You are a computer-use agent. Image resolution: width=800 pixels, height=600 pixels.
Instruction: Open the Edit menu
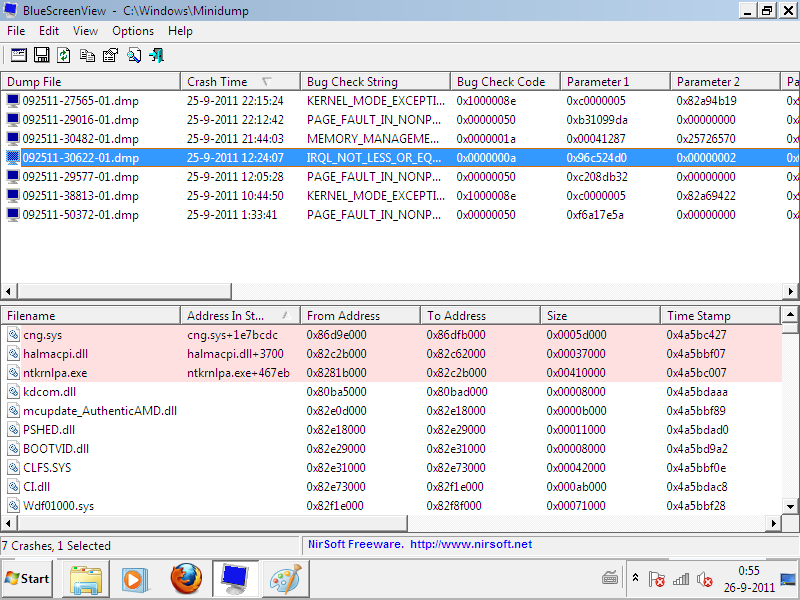[49, 31]
